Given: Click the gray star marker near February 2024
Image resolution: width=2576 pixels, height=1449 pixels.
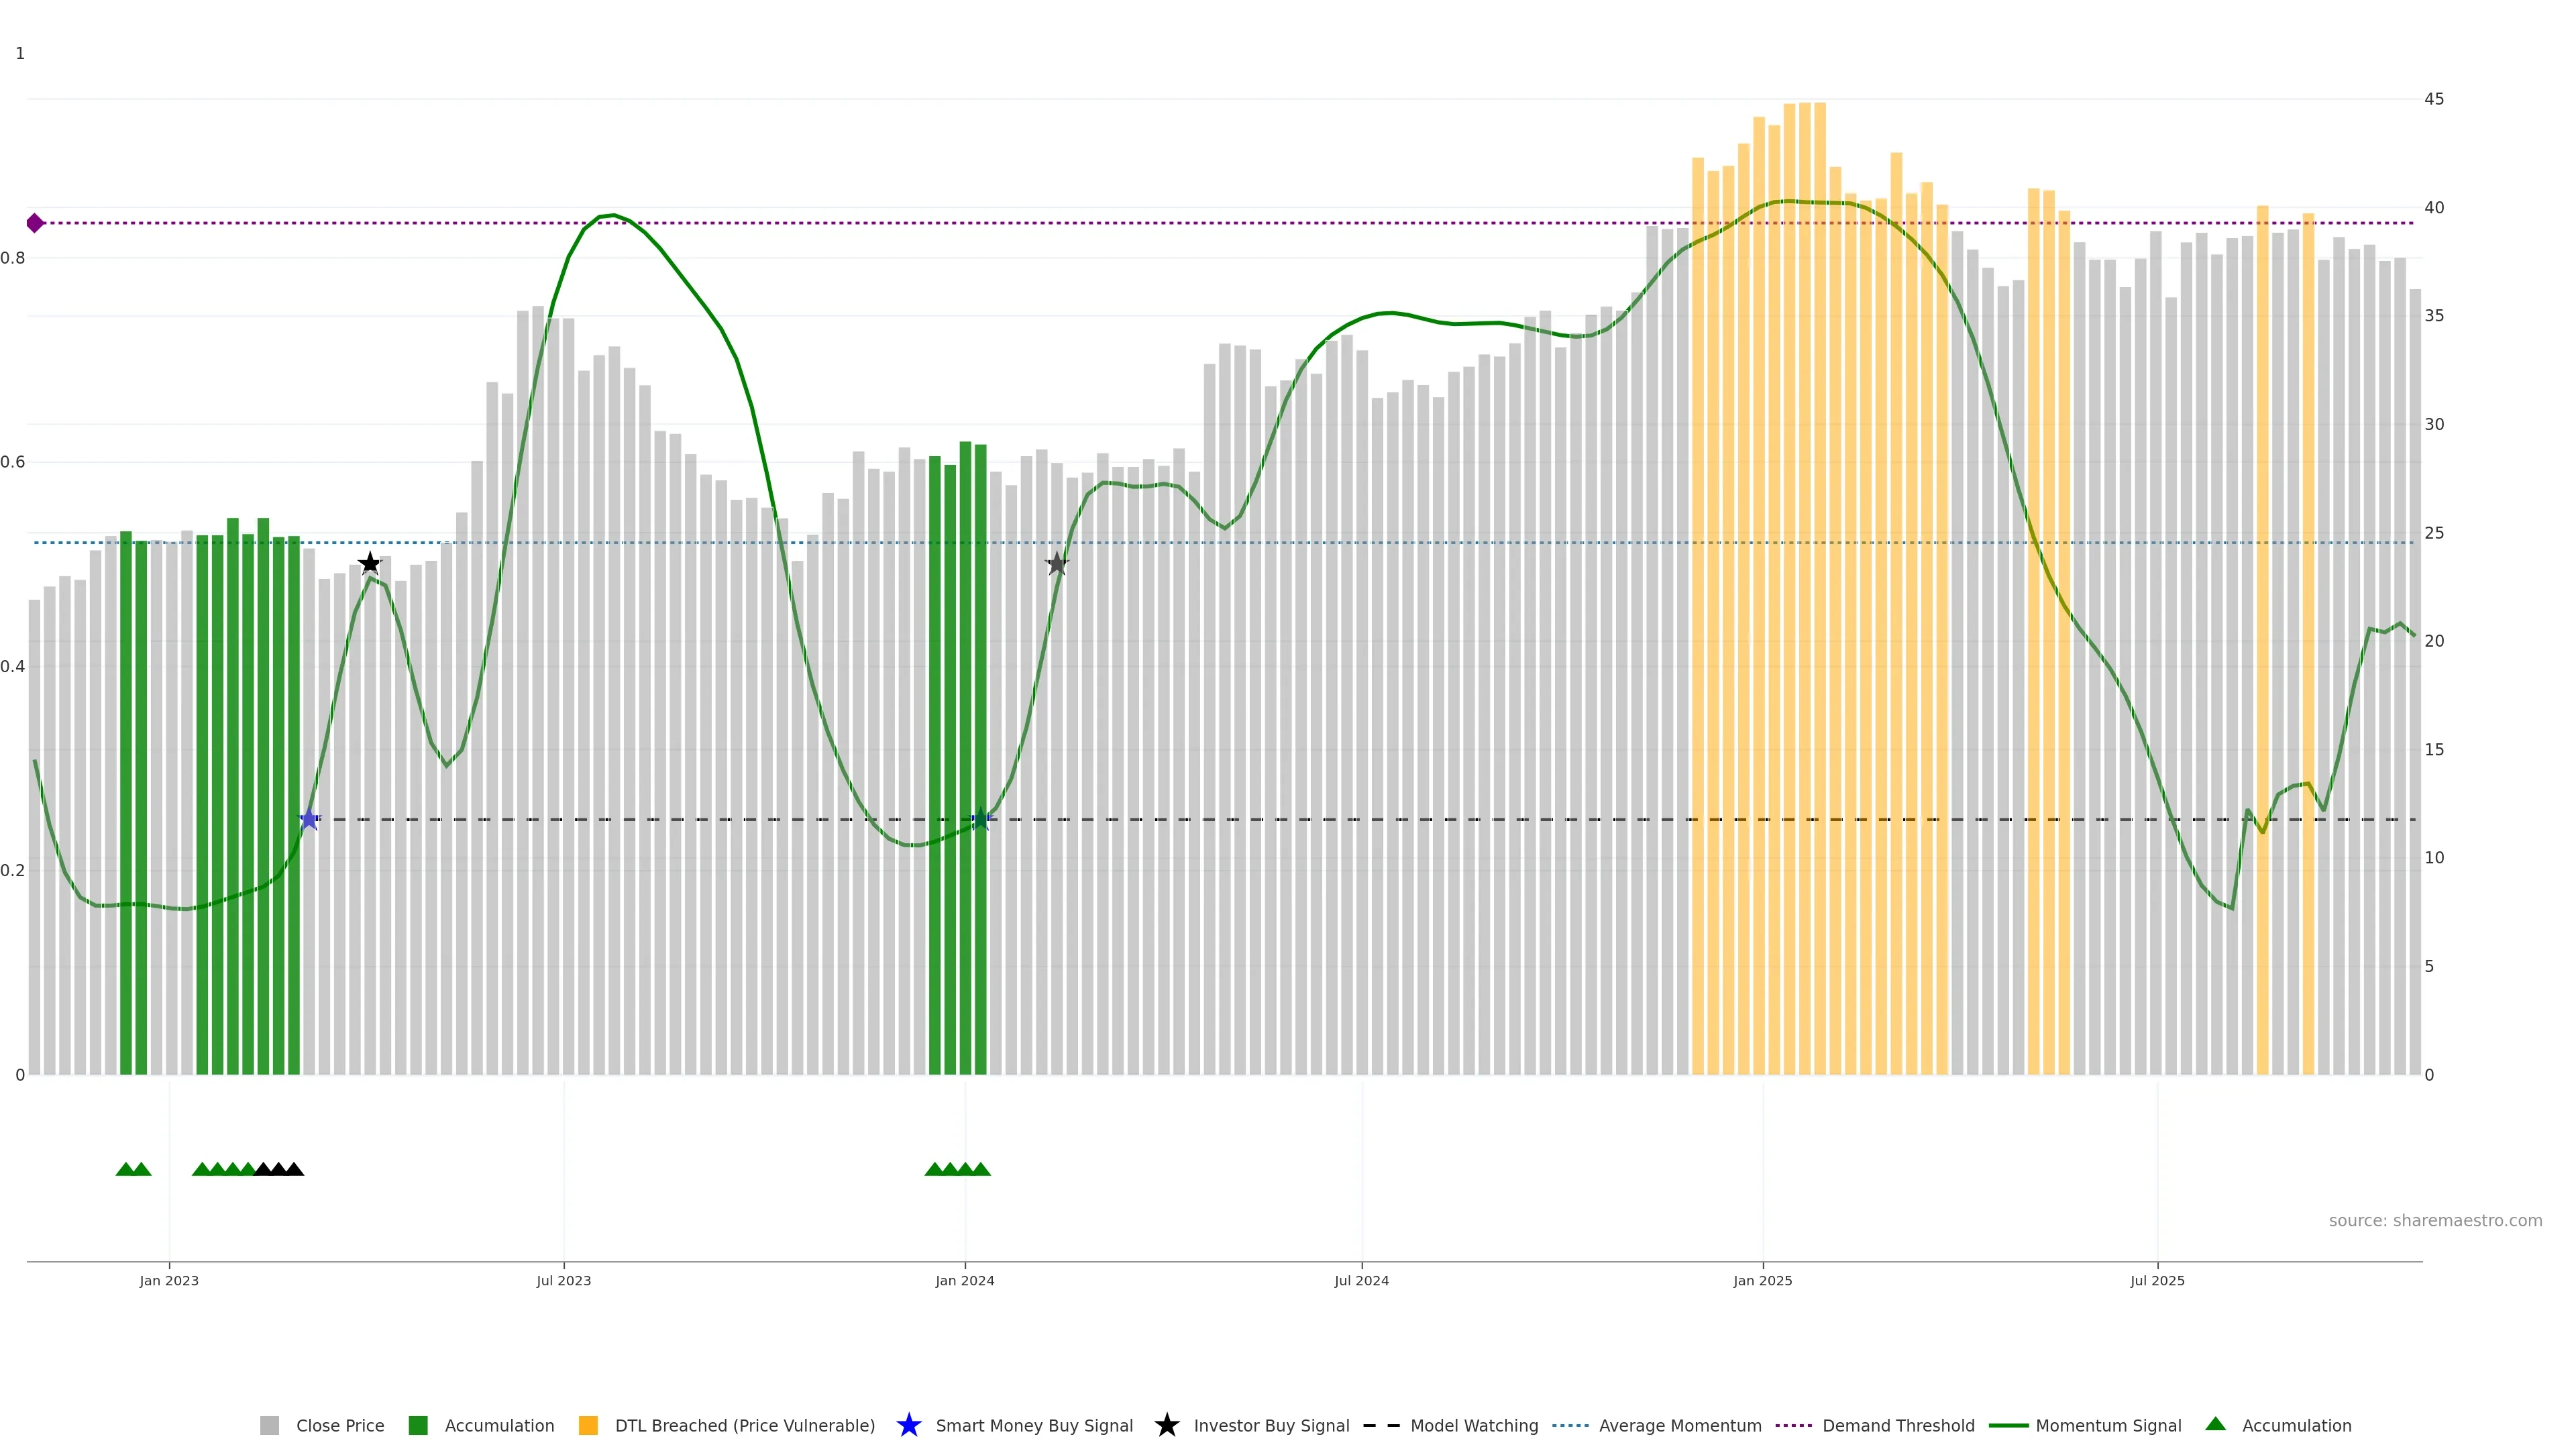Looking at the screenshot, I should pos(1057,564).
